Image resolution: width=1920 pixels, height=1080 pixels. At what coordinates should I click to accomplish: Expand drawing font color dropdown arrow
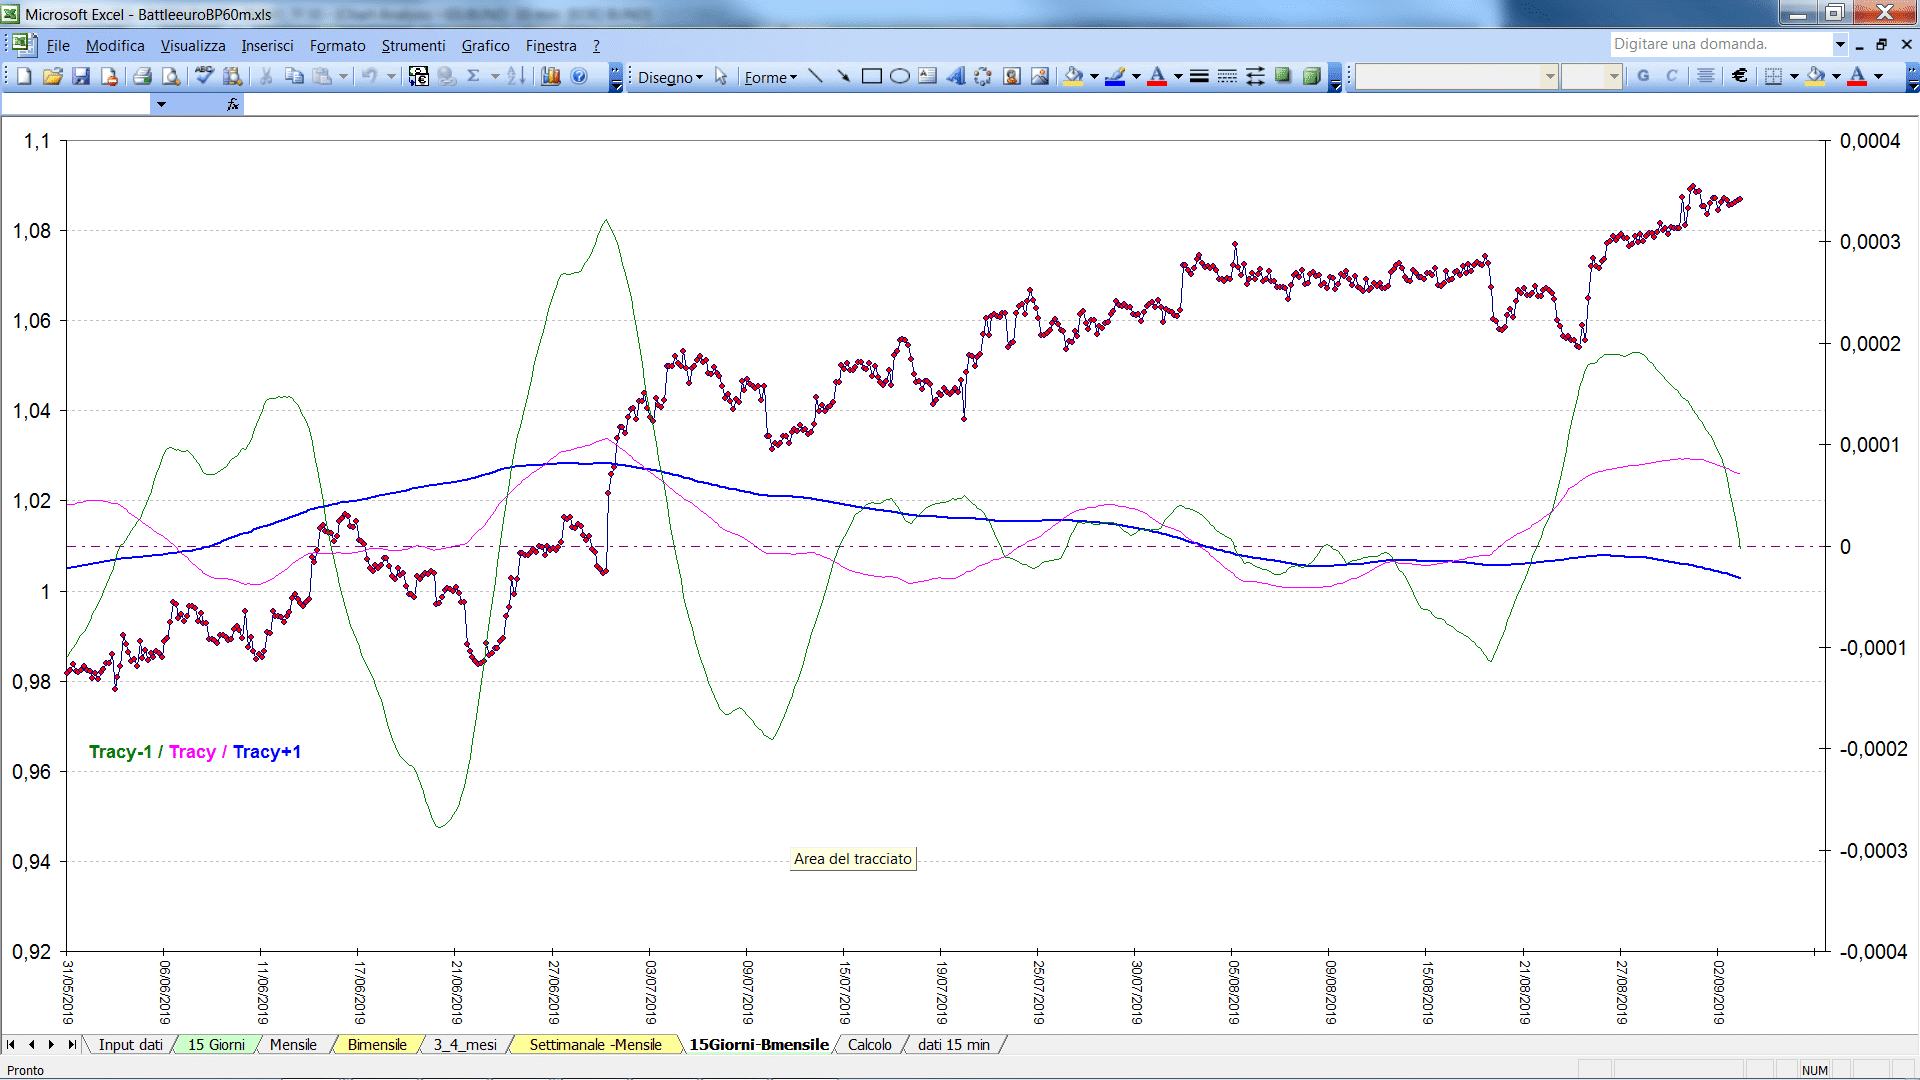pos(1178,76)
